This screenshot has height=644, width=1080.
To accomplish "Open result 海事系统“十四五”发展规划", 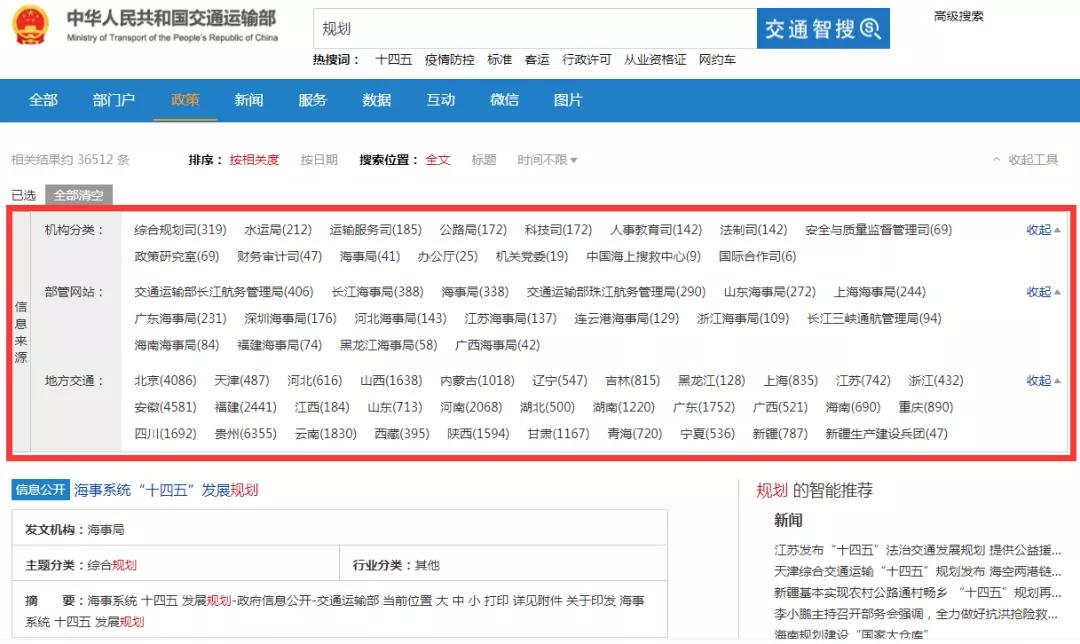I will pos(166,490).
